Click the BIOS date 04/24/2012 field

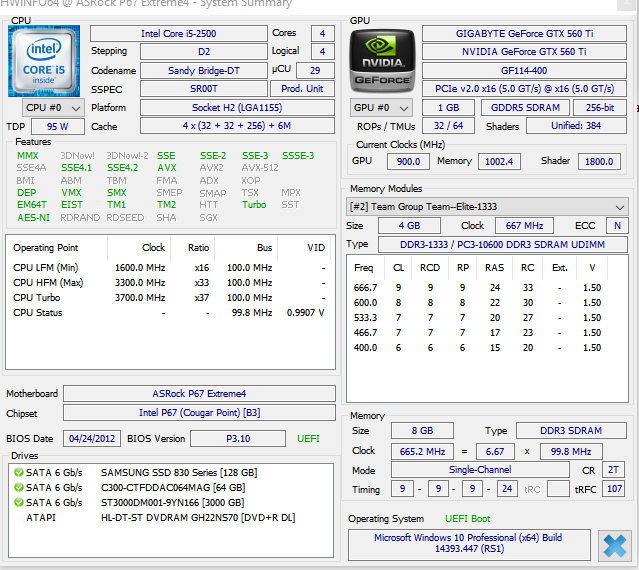point(92,438)
